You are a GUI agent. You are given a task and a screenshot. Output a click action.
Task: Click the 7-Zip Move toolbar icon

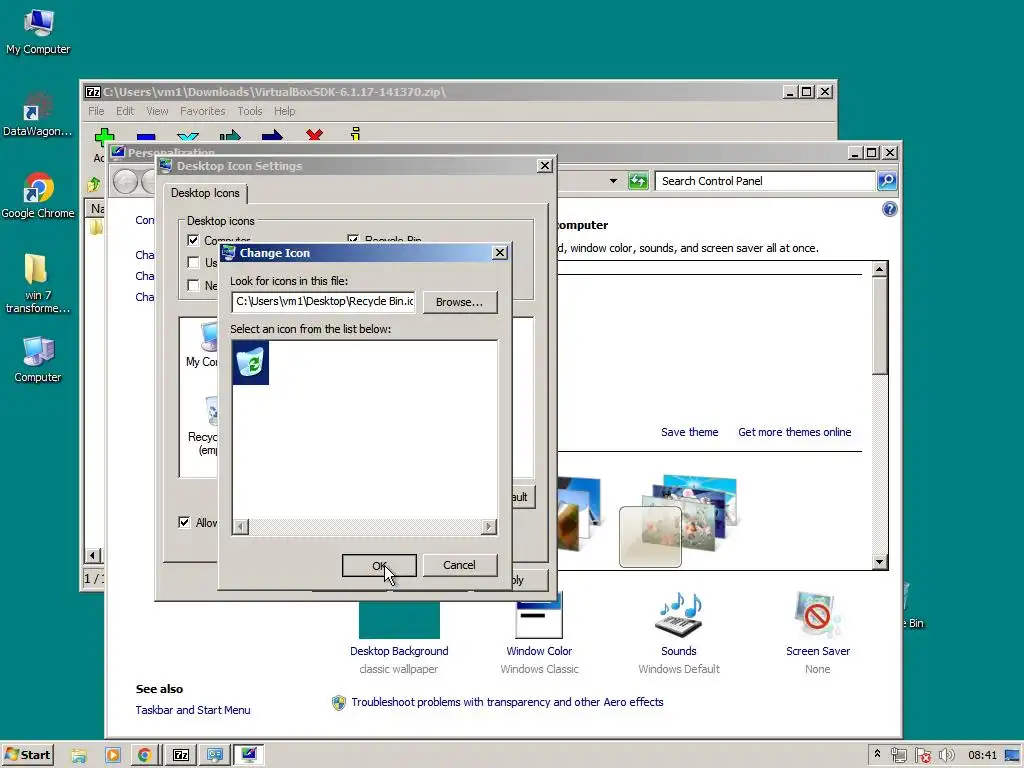click(x=272, y=136)
